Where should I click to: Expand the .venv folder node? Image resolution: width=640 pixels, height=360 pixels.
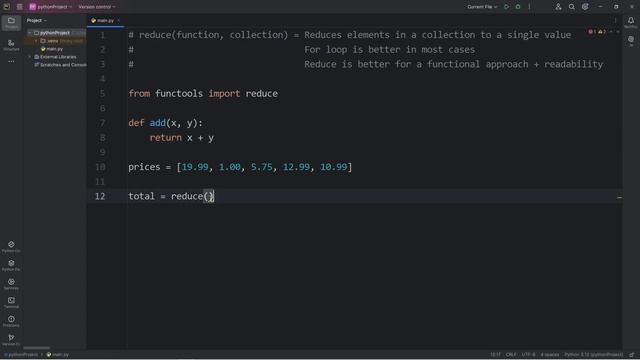pos(36,41)
